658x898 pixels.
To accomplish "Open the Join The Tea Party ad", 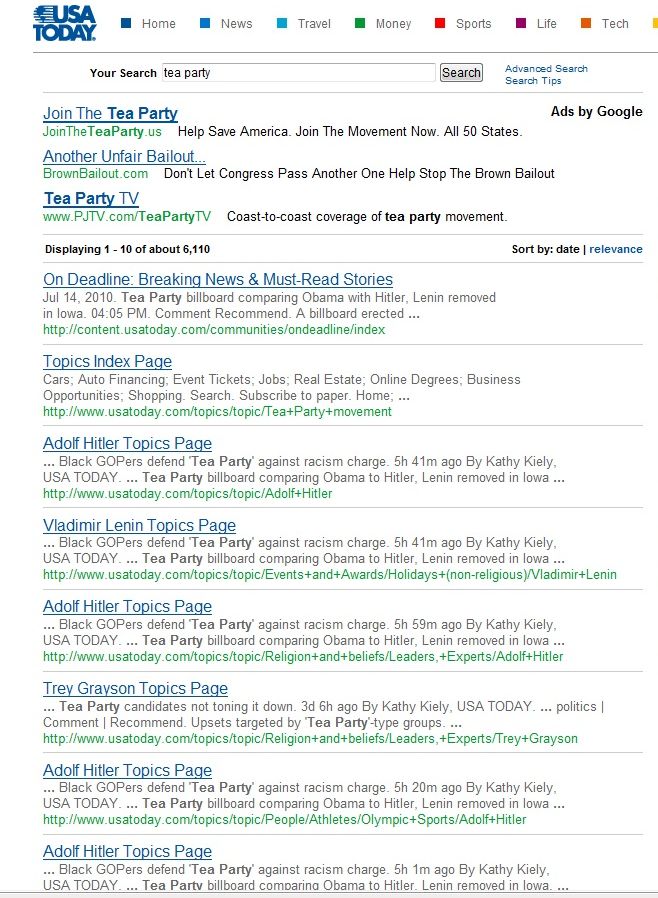I will (111, 113).
